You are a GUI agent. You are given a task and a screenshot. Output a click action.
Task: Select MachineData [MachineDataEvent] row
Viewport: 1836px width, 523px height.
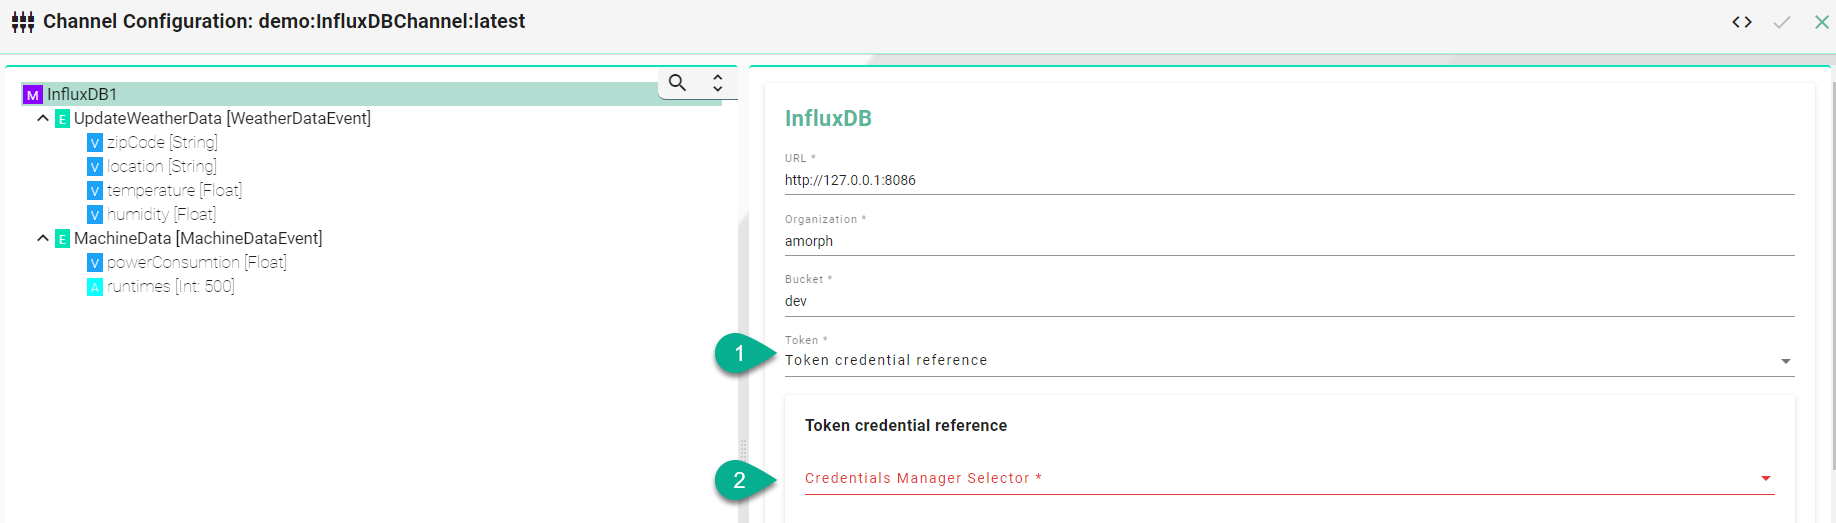pyautogui.click(x=198, y=238)
